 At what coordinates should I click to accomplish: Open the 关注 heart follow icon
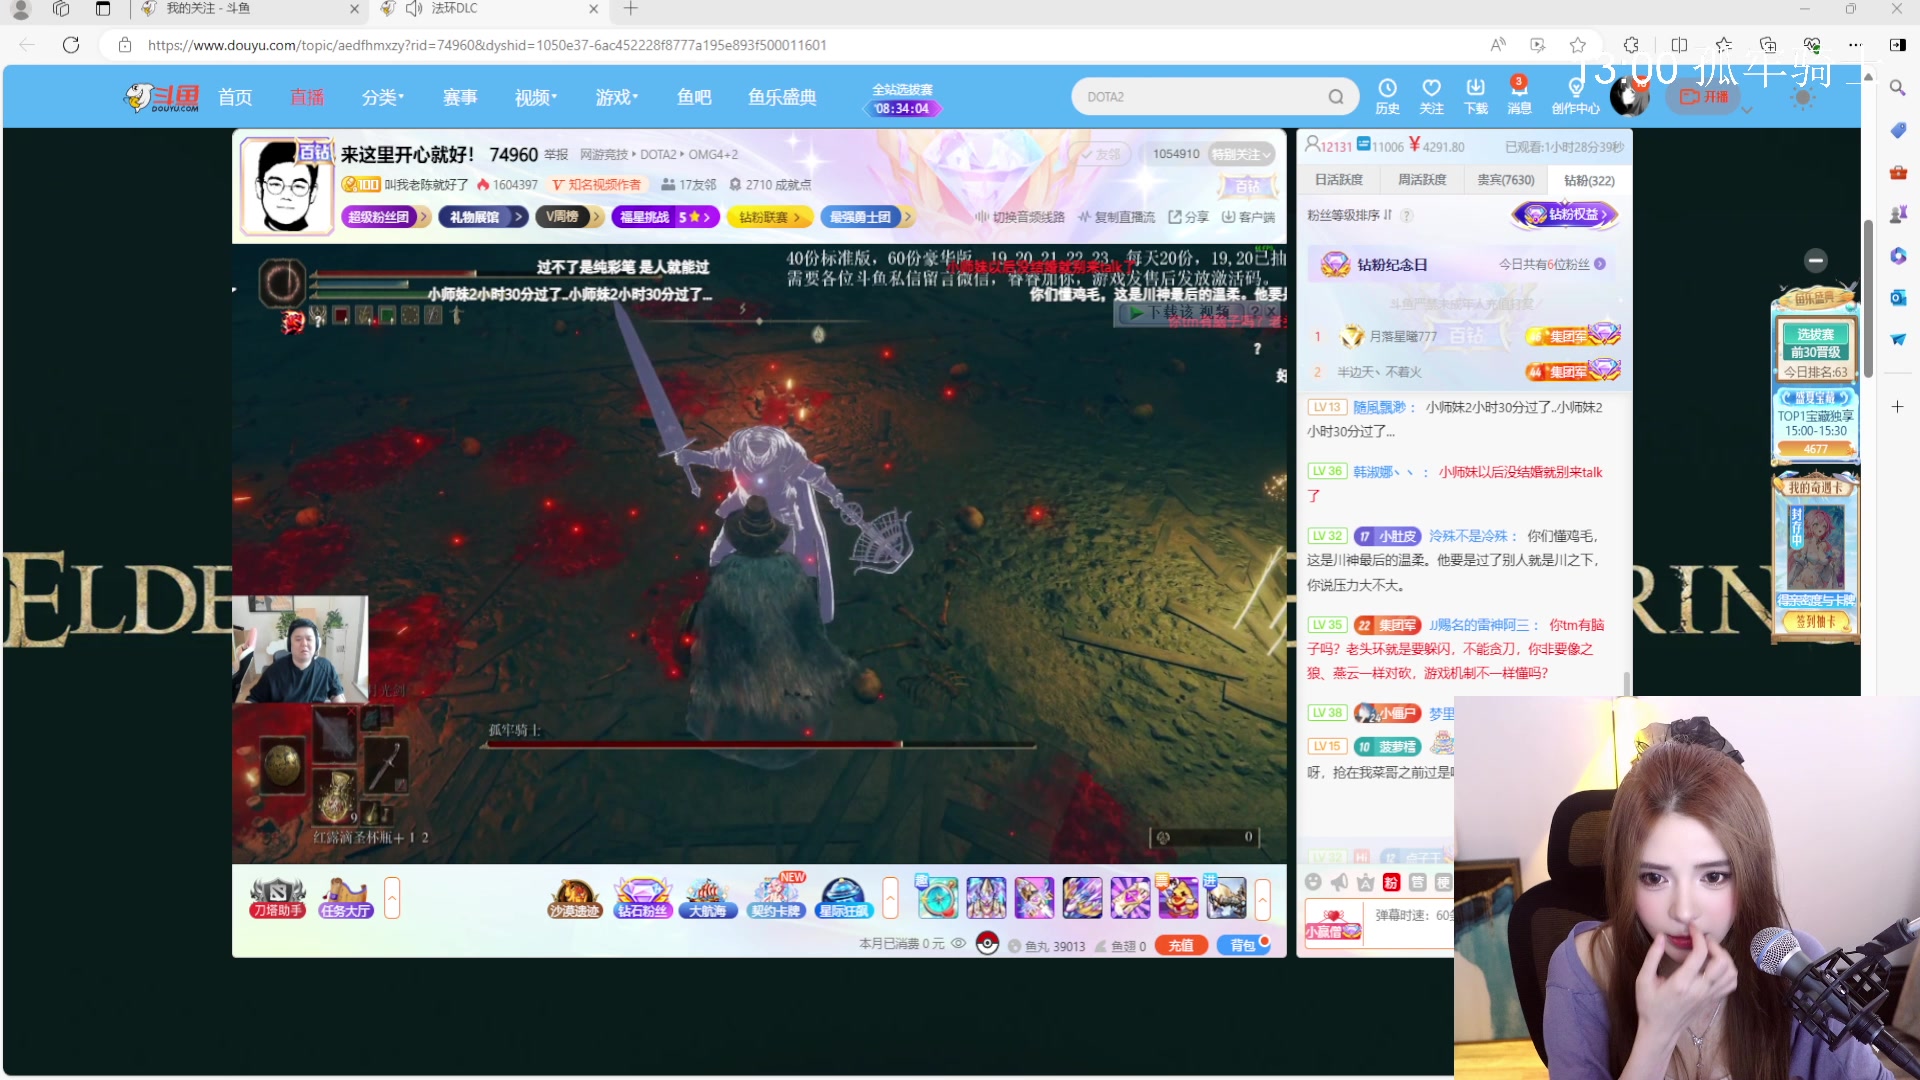pyautogui.click(x=1431, y=96)
